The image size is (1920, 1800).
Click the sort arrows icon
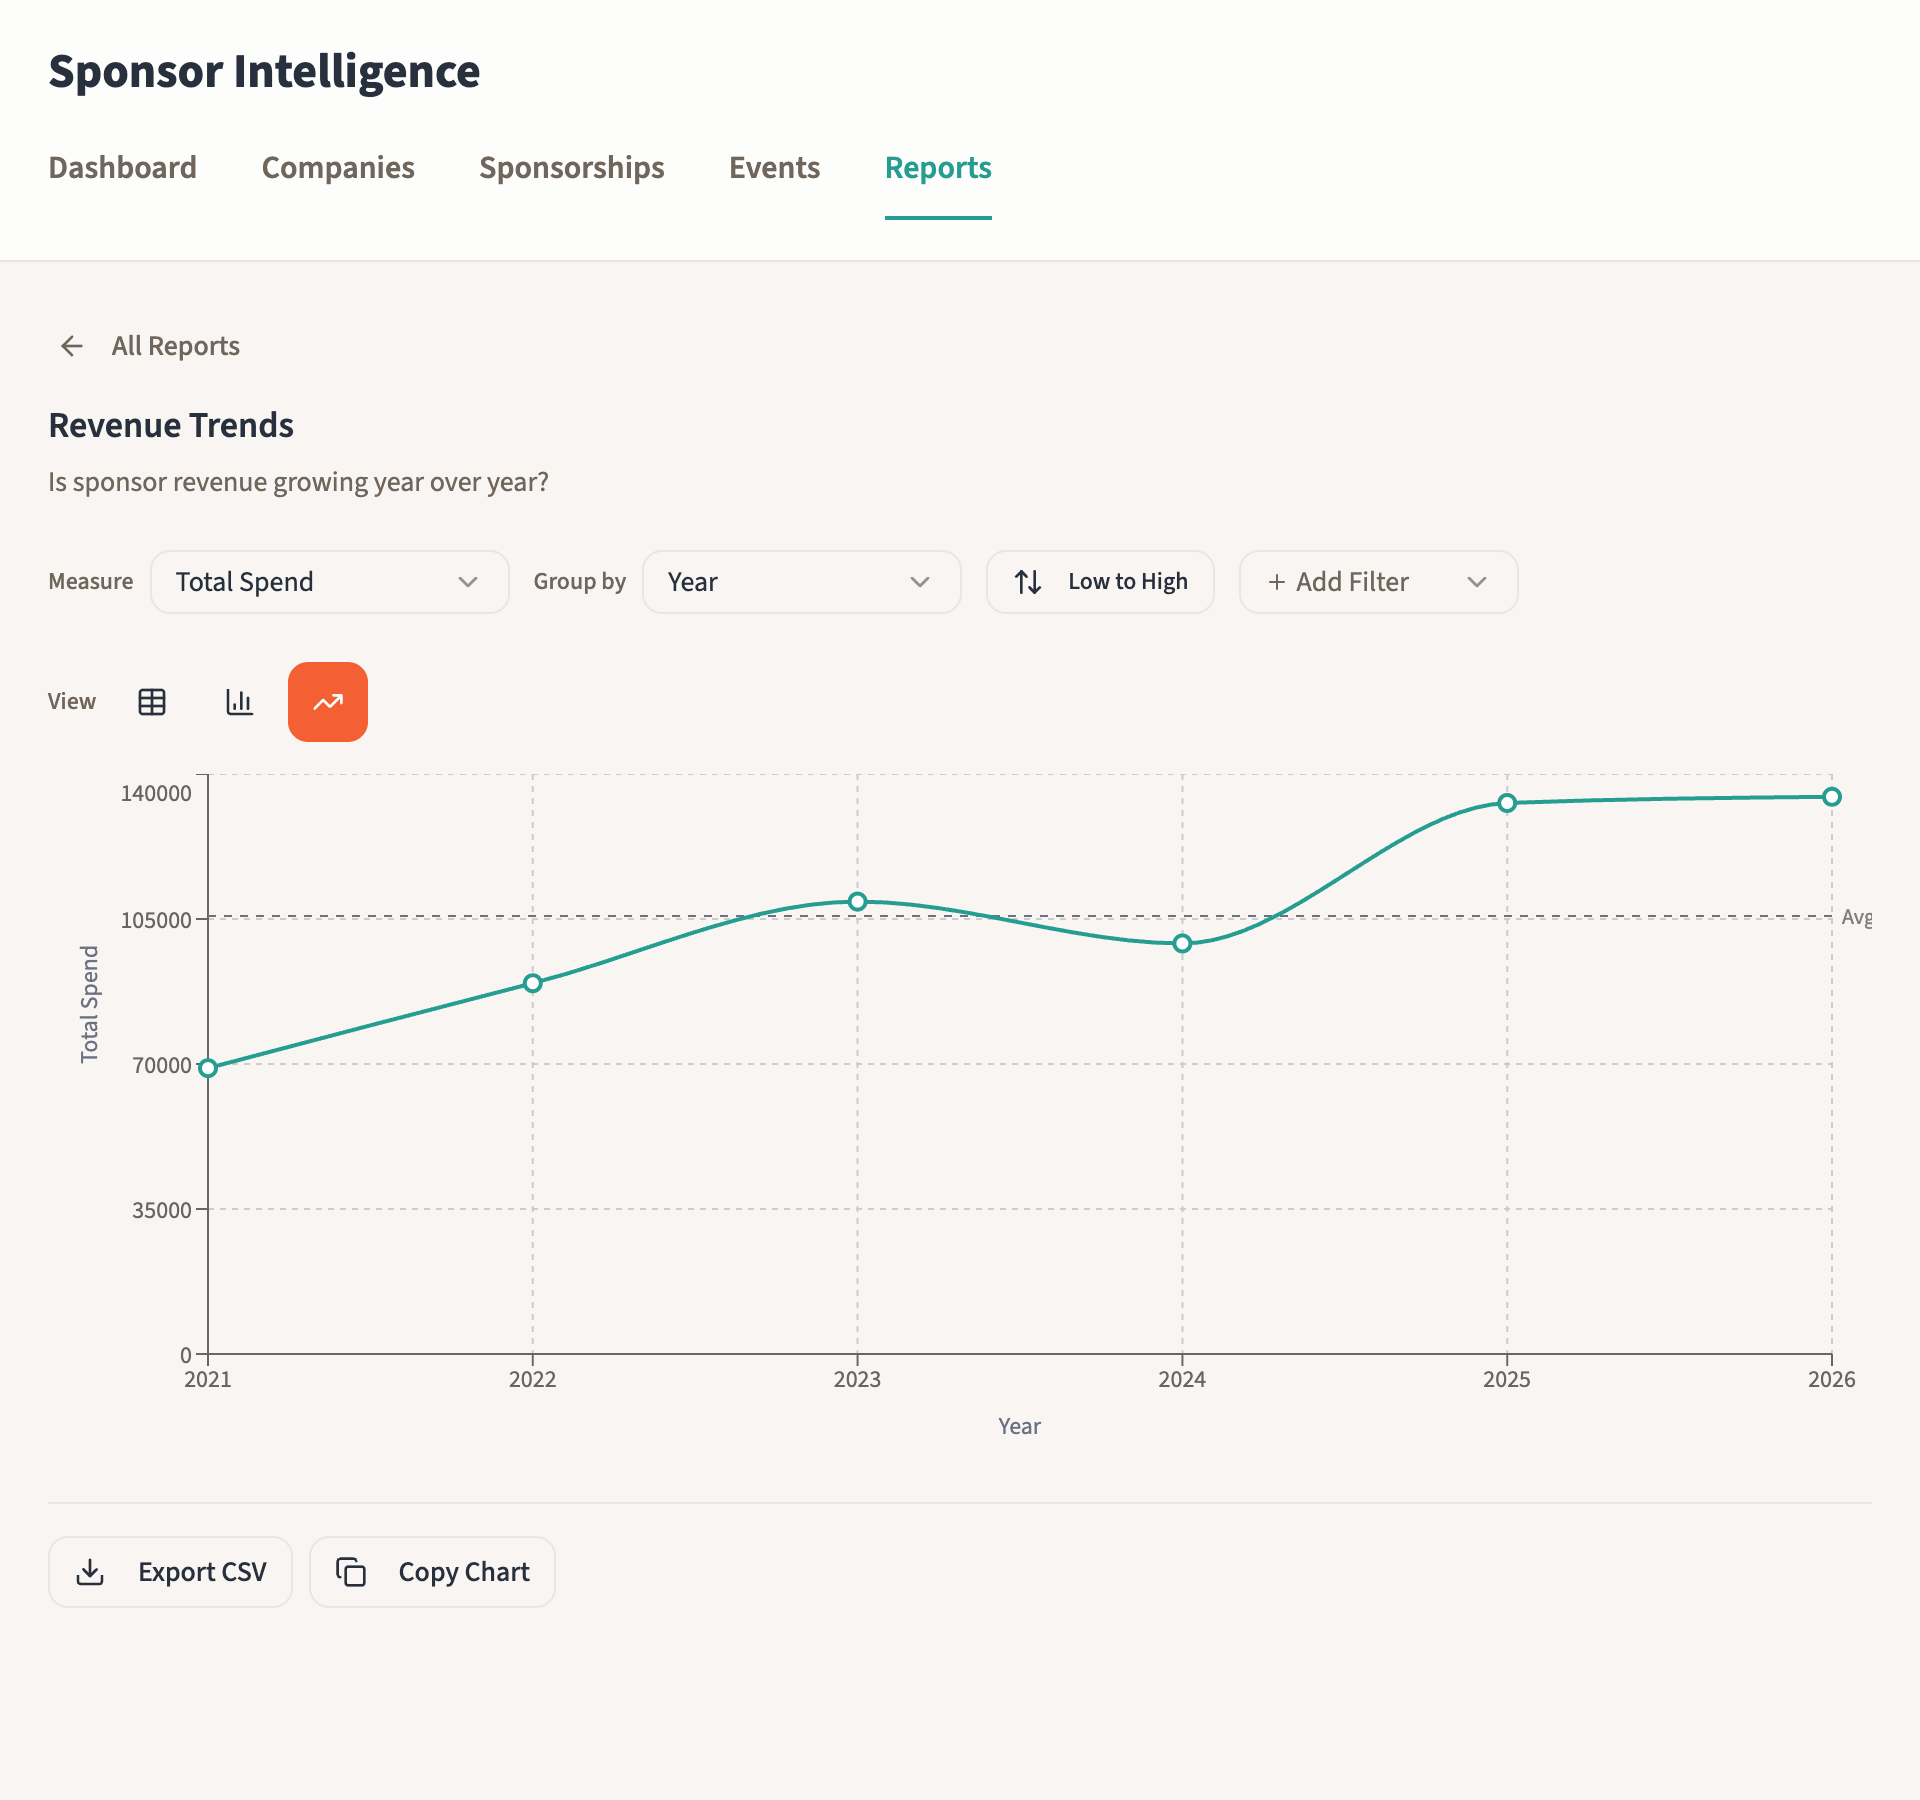click(x=1028, y=582)
